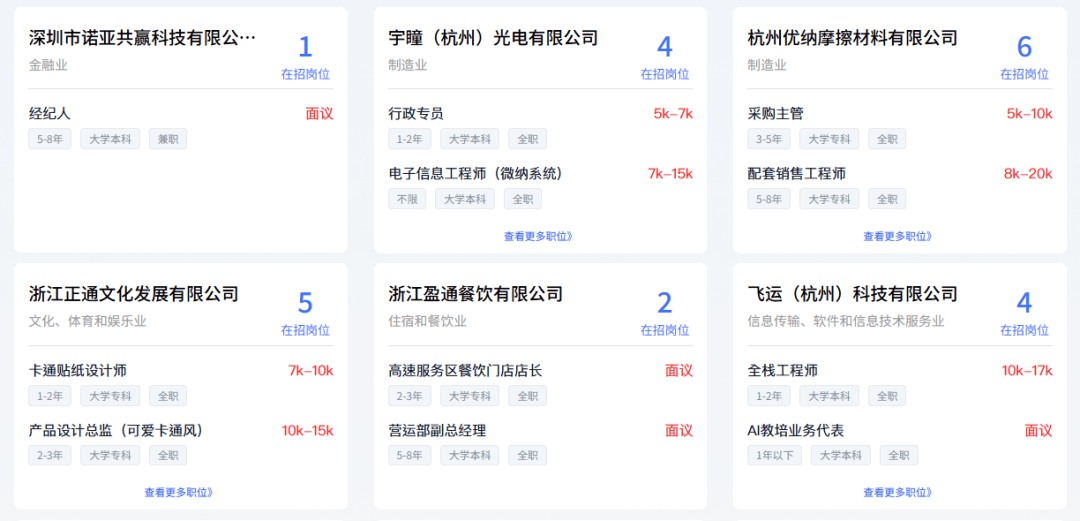
Task: Select the 行政专员 job posting
Action: (416, 113)
